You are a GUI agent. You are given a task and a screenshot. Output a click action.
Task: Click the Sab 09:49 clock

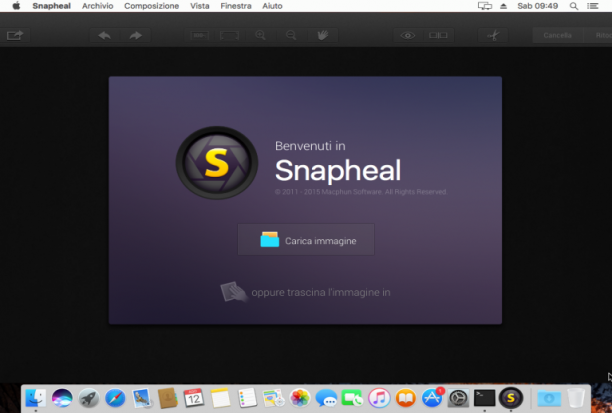537,6
